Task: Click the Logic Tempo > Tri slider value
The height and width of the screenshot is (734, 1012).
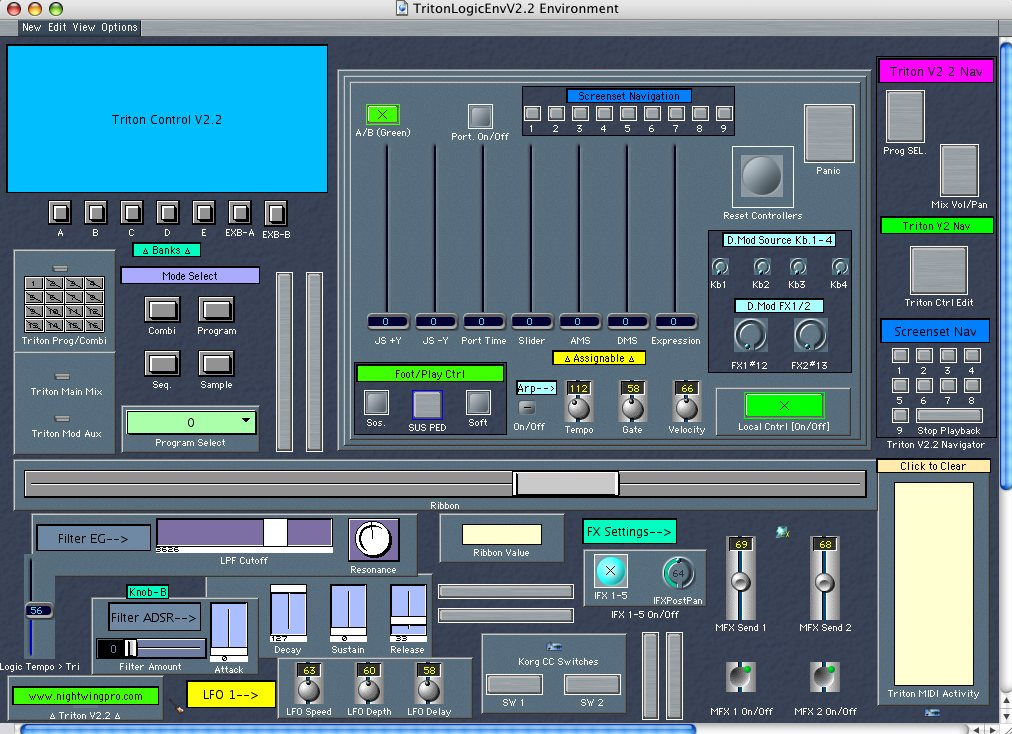Action: click(37, 610)
